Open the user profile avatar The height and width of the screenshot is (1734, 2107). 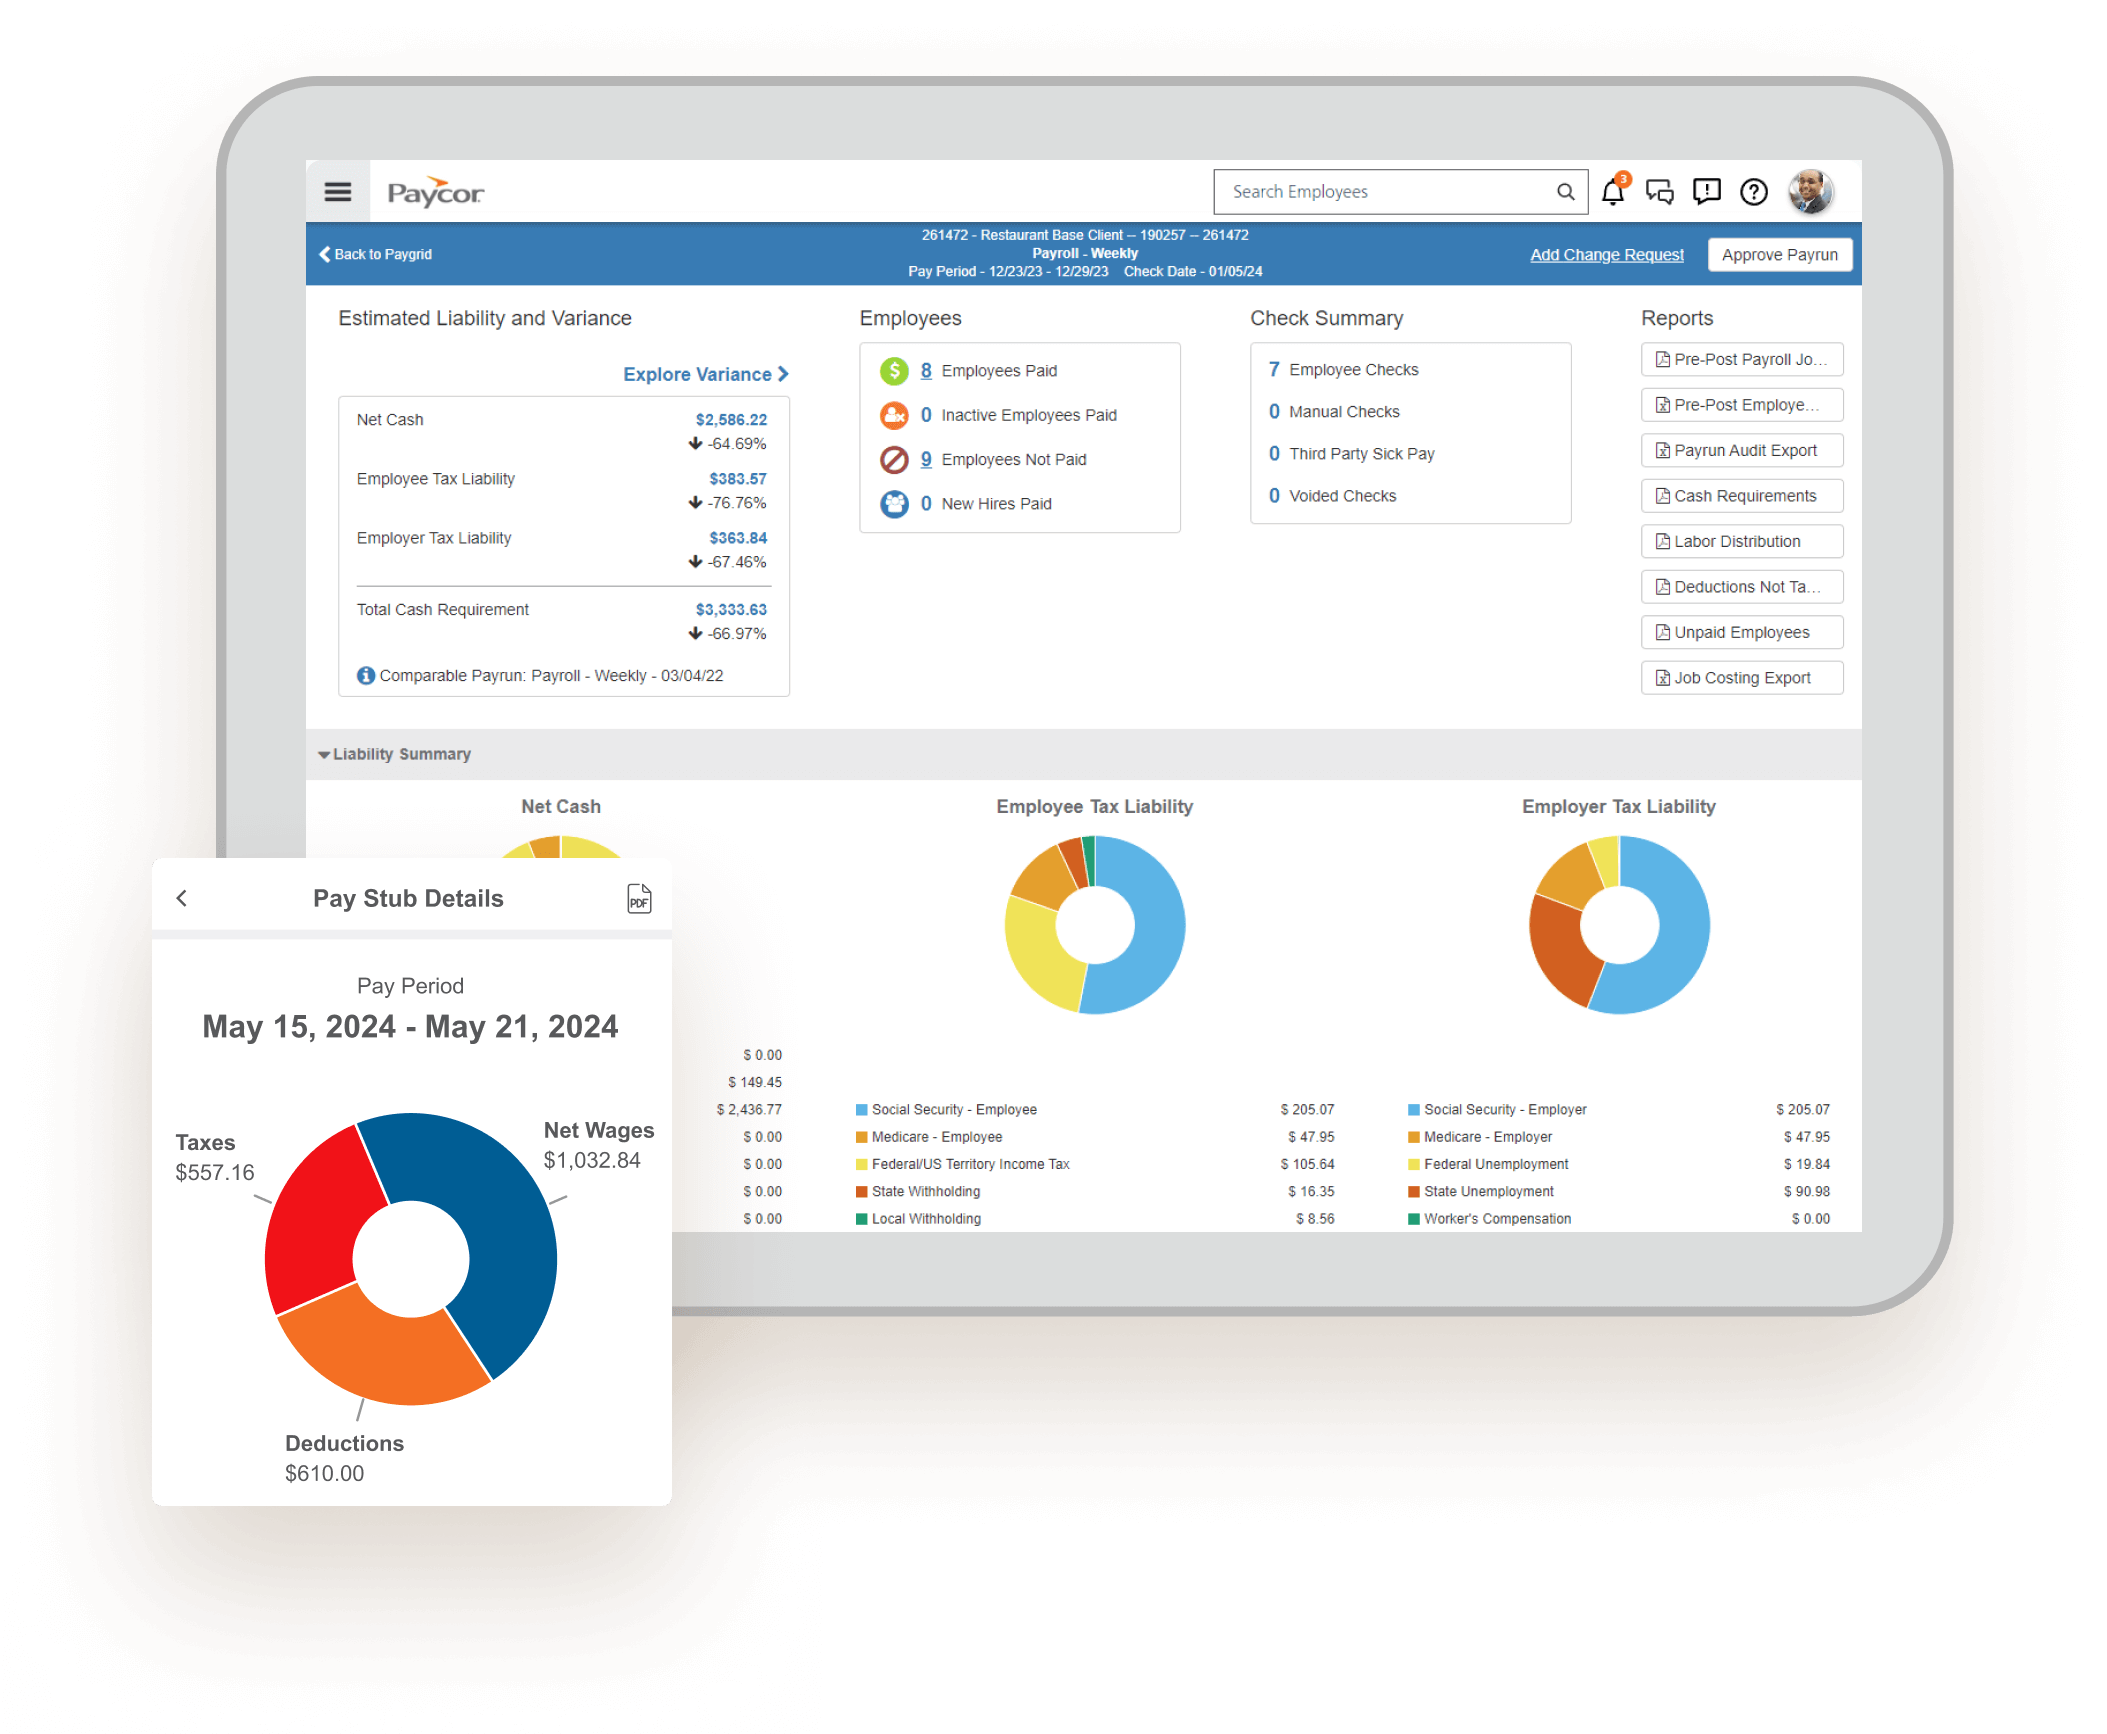click(x=1811, y=191)
